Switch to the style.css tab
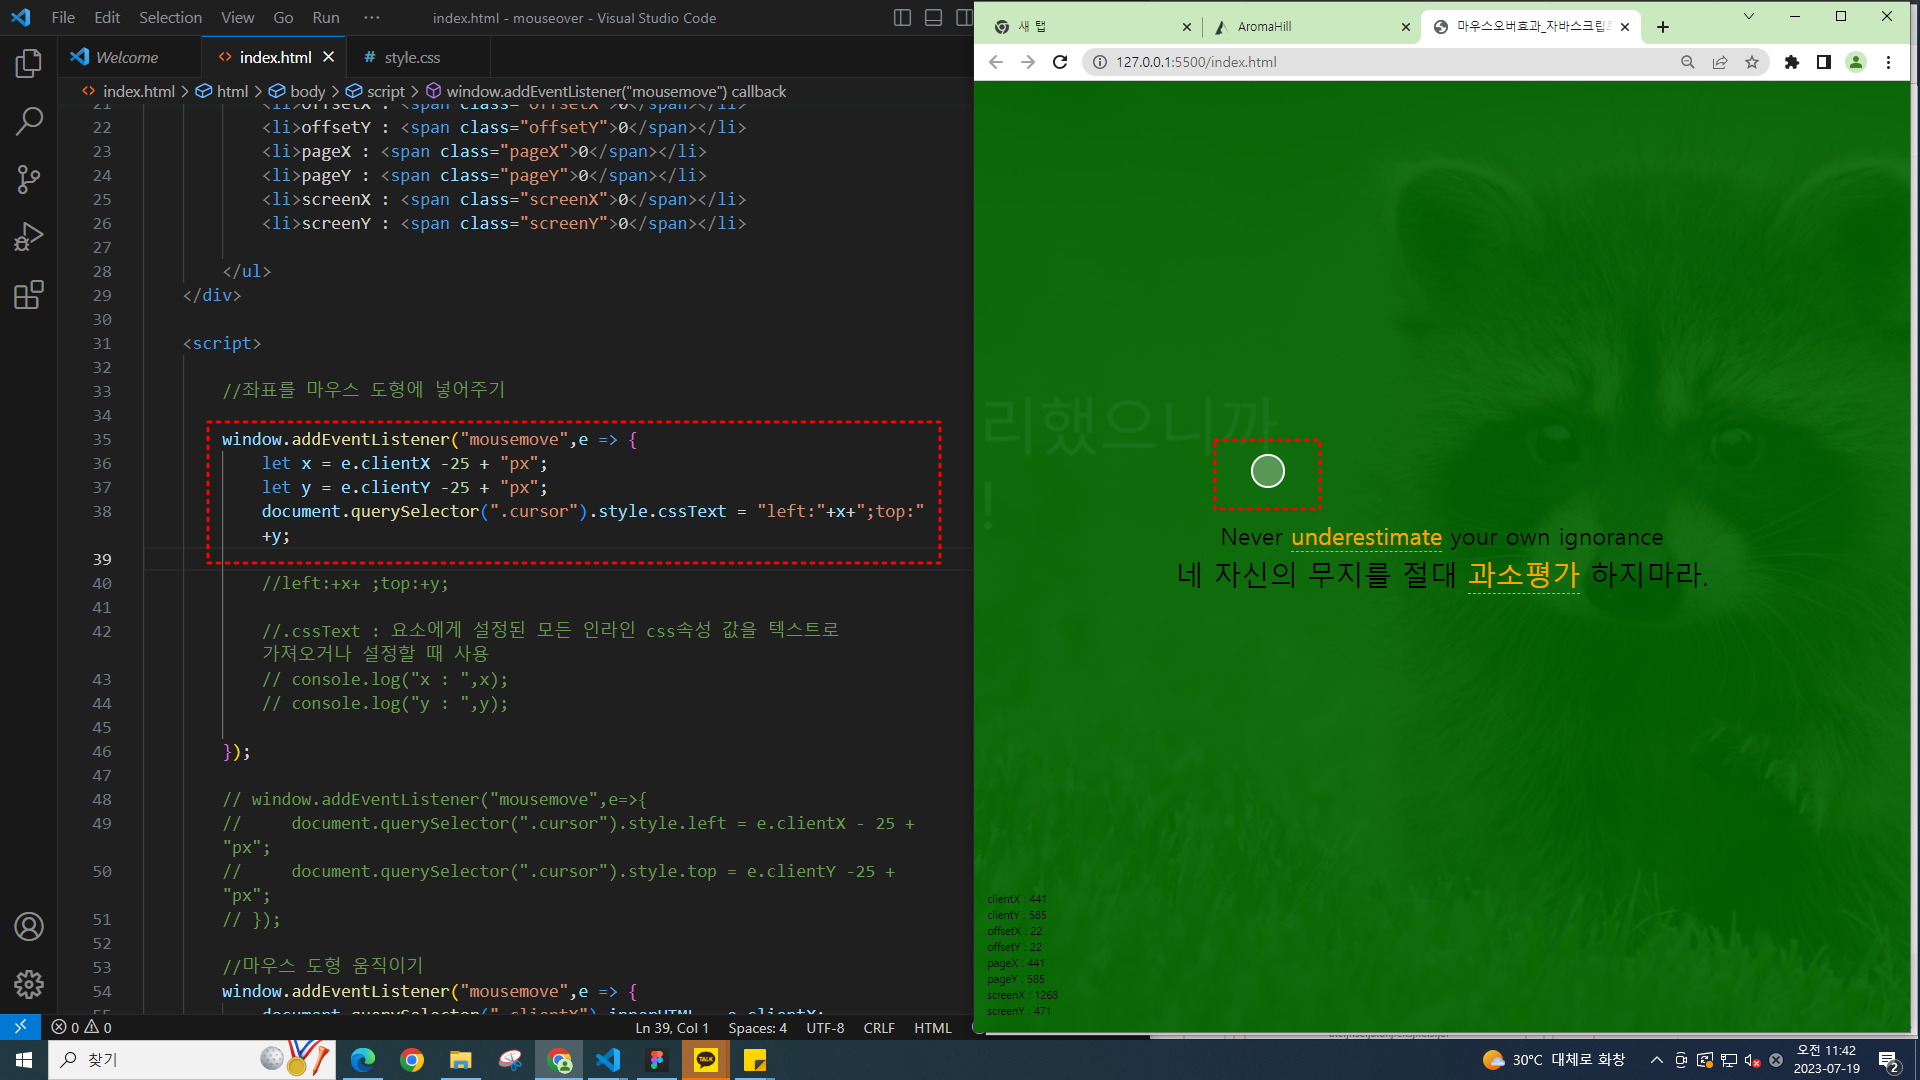1920x1080 pixels. point(411,58)
